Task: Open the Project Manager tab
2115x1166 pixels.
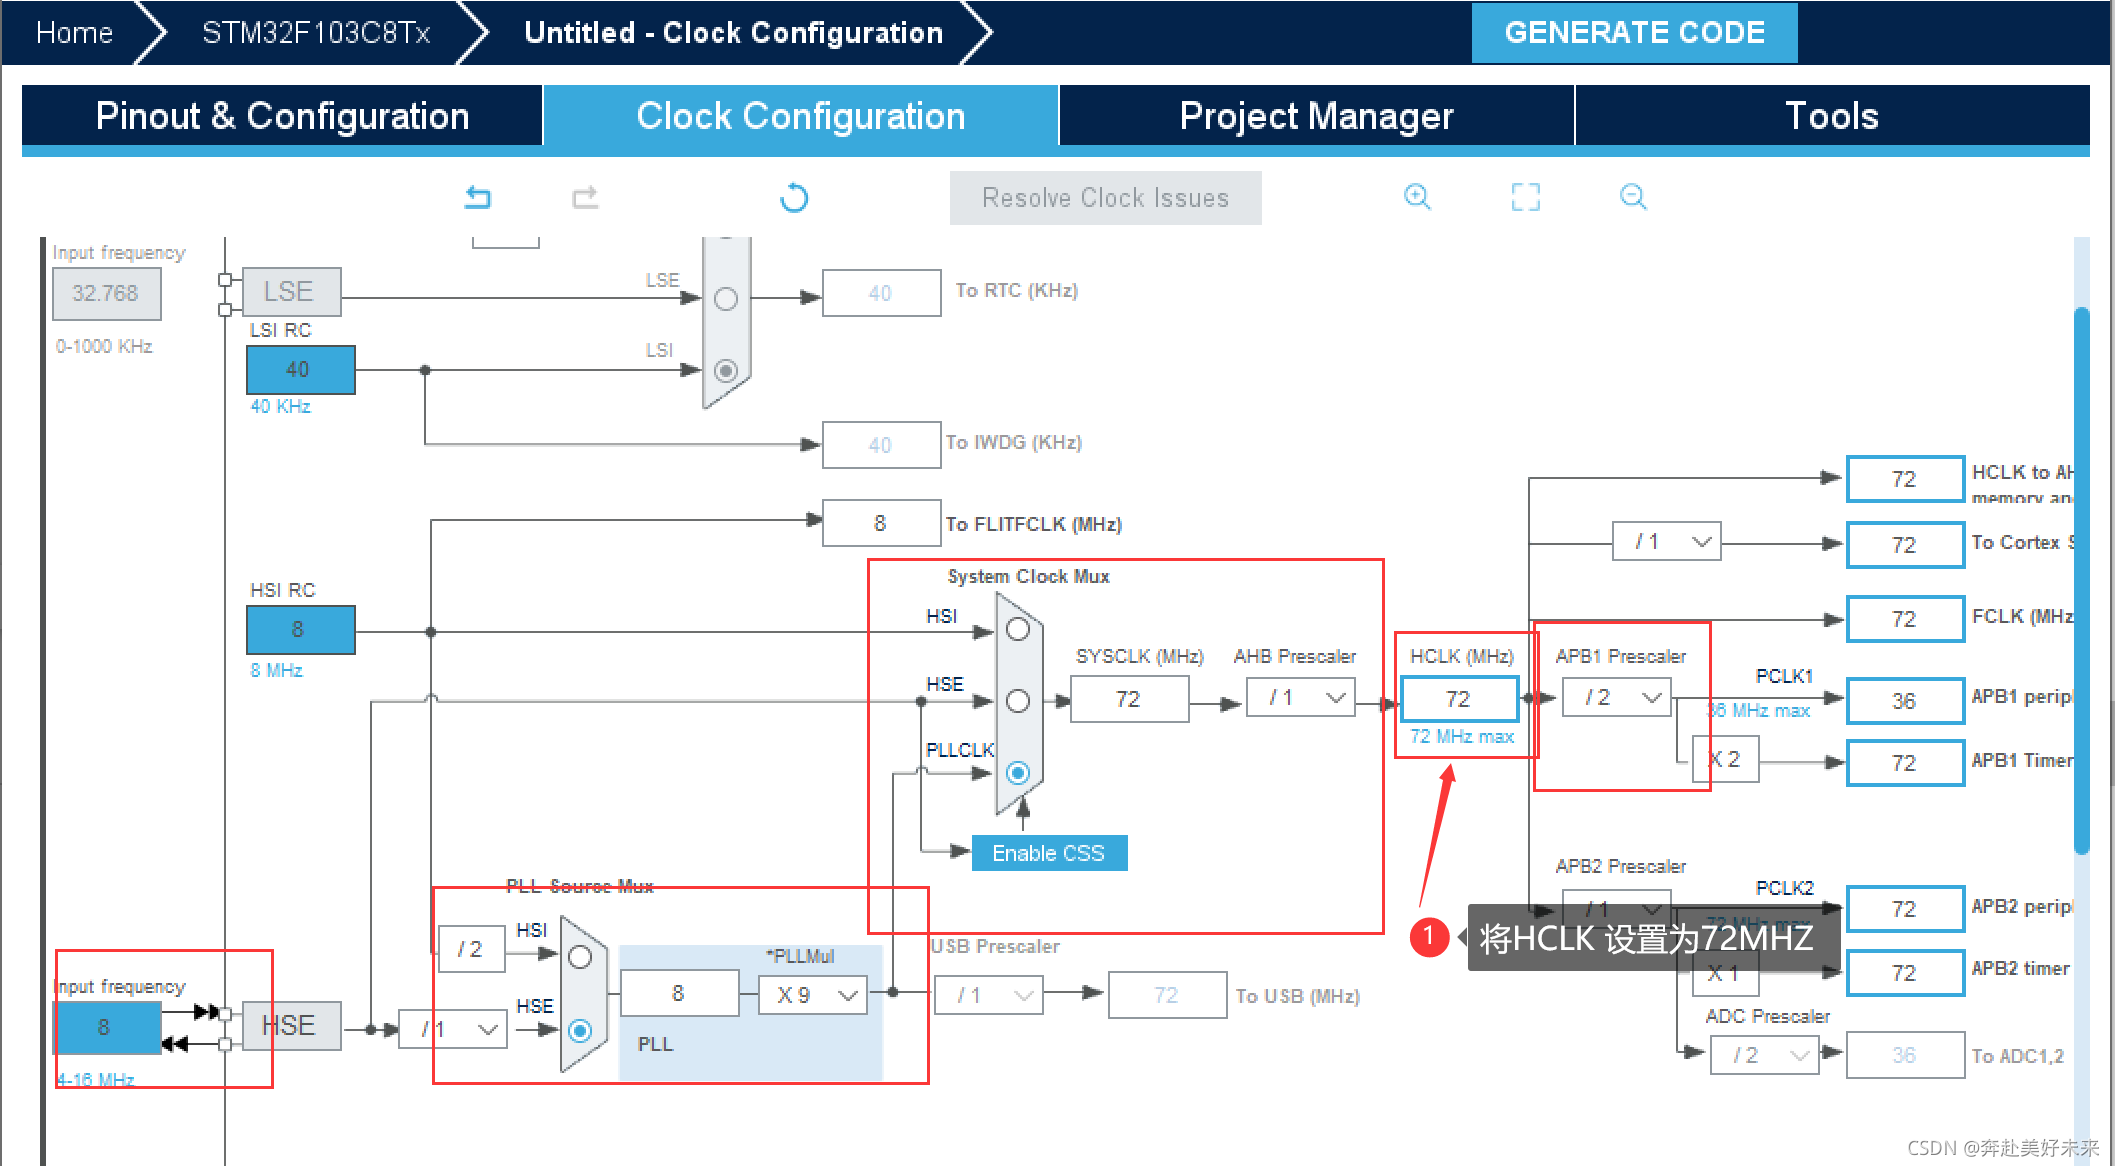Action: tap(1316, 116)
